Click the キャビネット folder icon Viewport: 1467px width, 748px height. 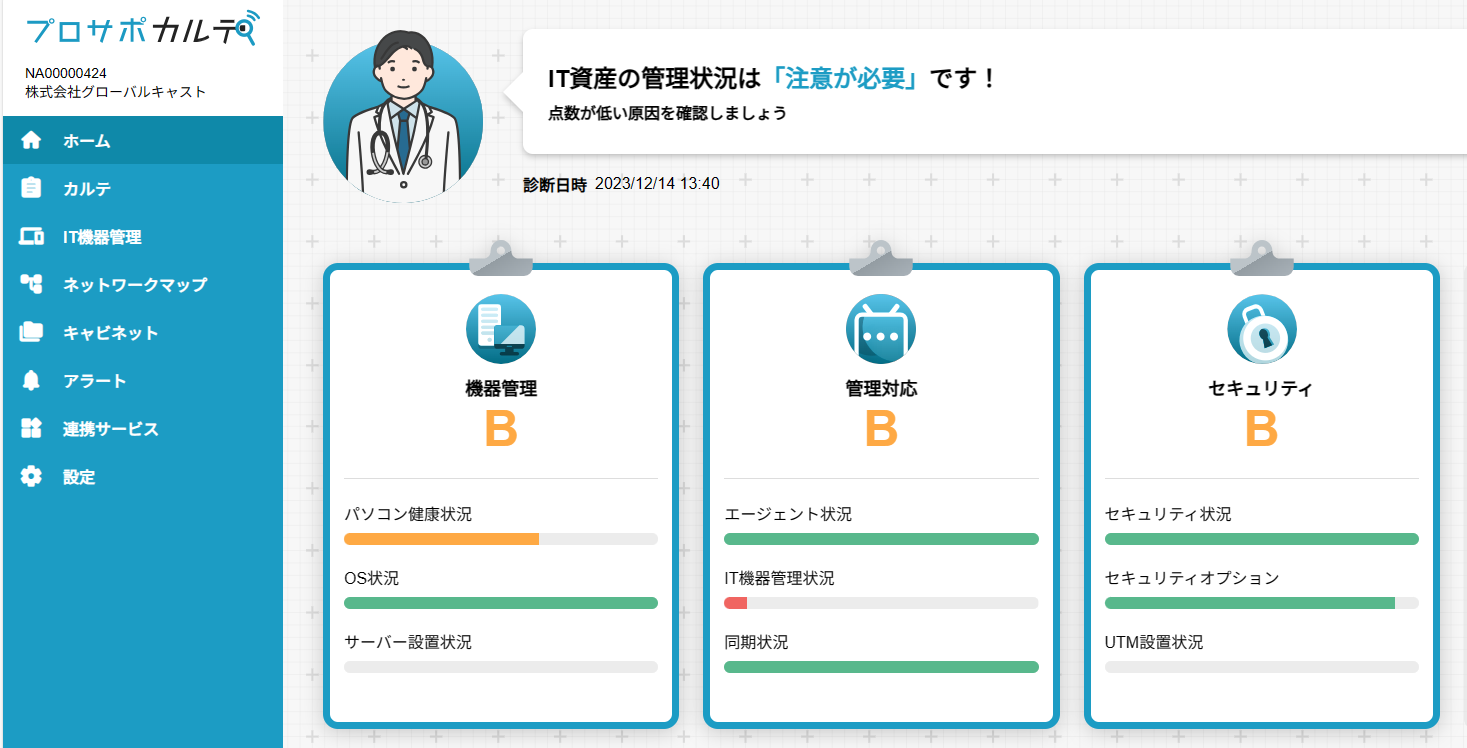31,332
